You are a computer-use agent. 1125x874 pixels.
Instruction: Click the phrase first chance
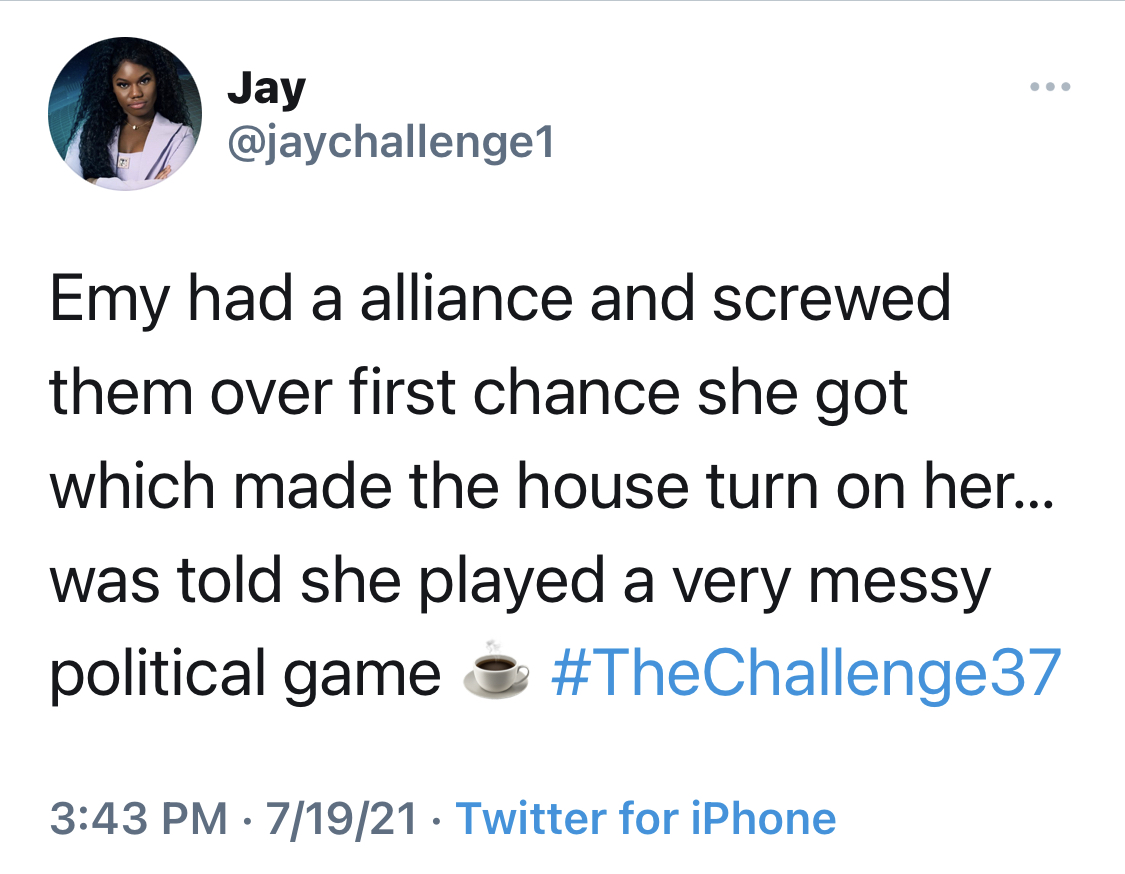pyautogui.click(x=514, y=393)
